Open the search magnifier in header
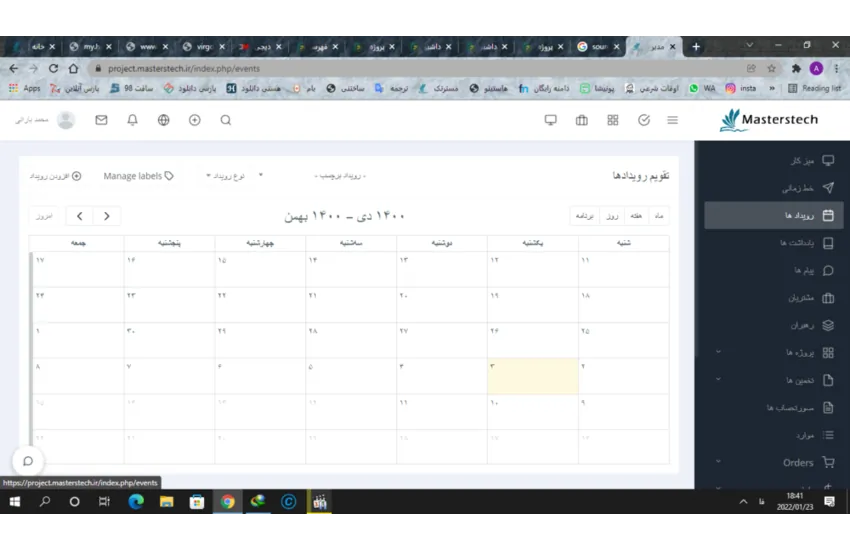The image size is (850, 550). (226, 120)
